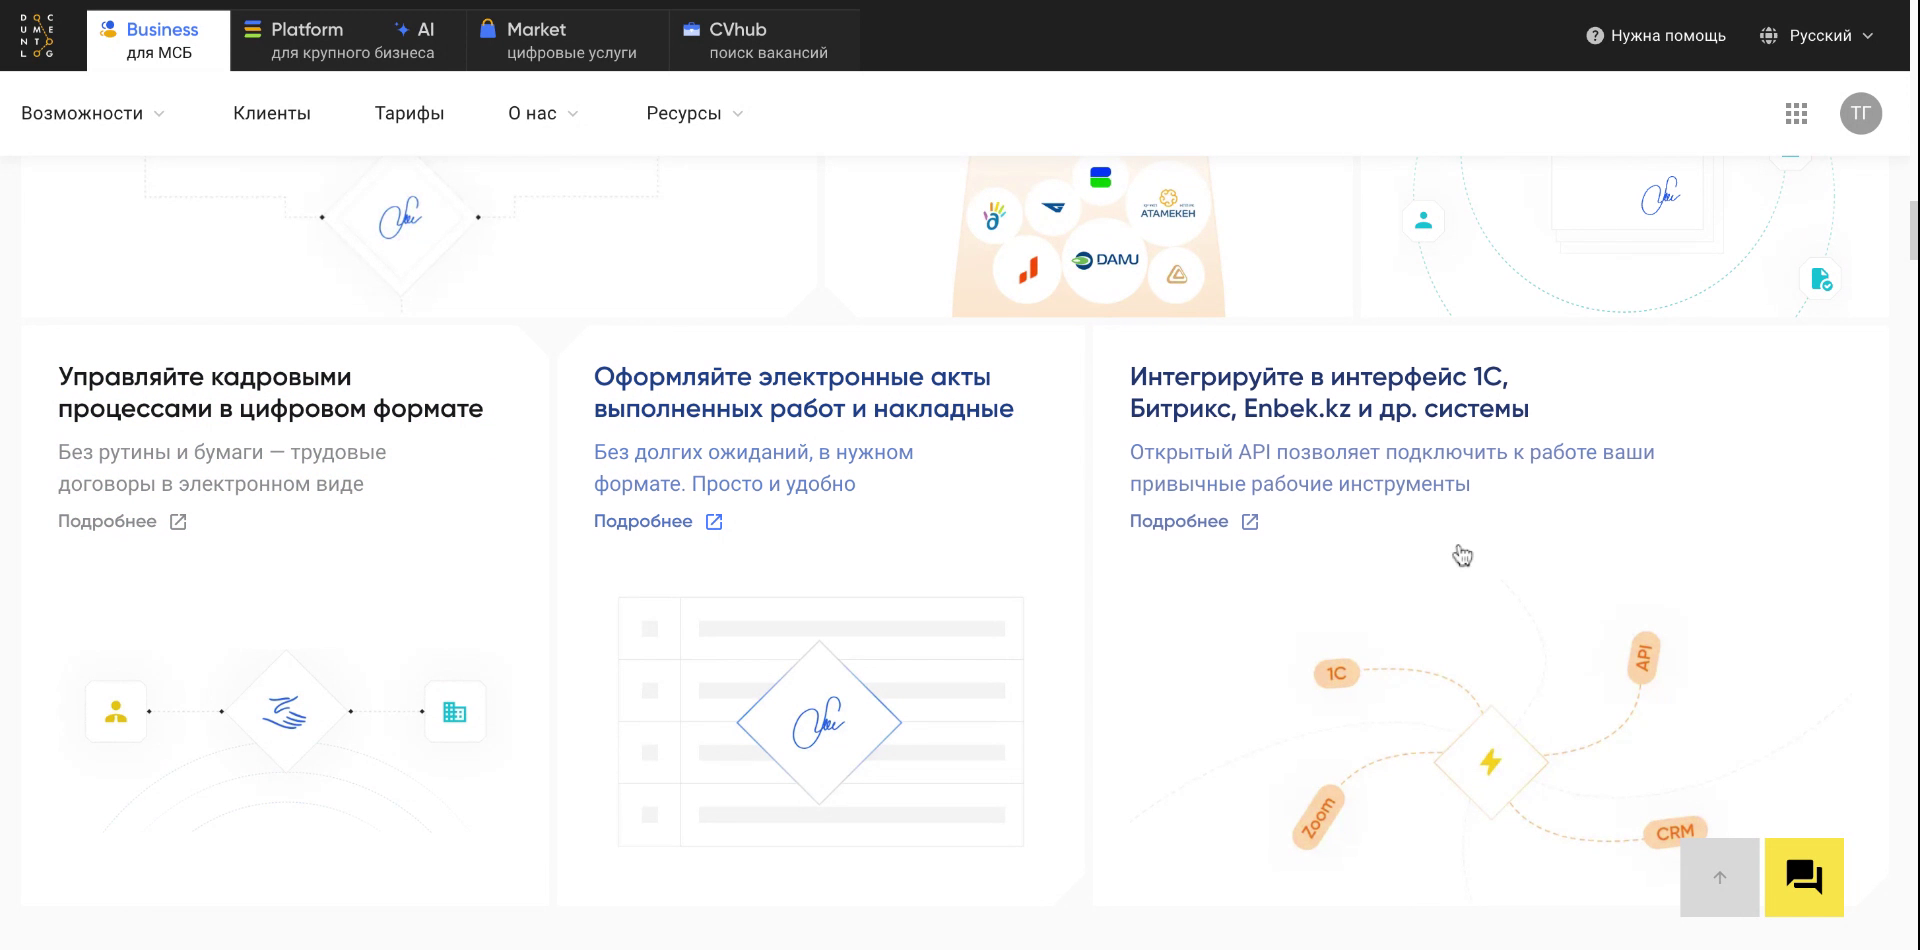The image size is (1920, 950).
Task: Open the apps grid icon
Action: (1797, 114)
